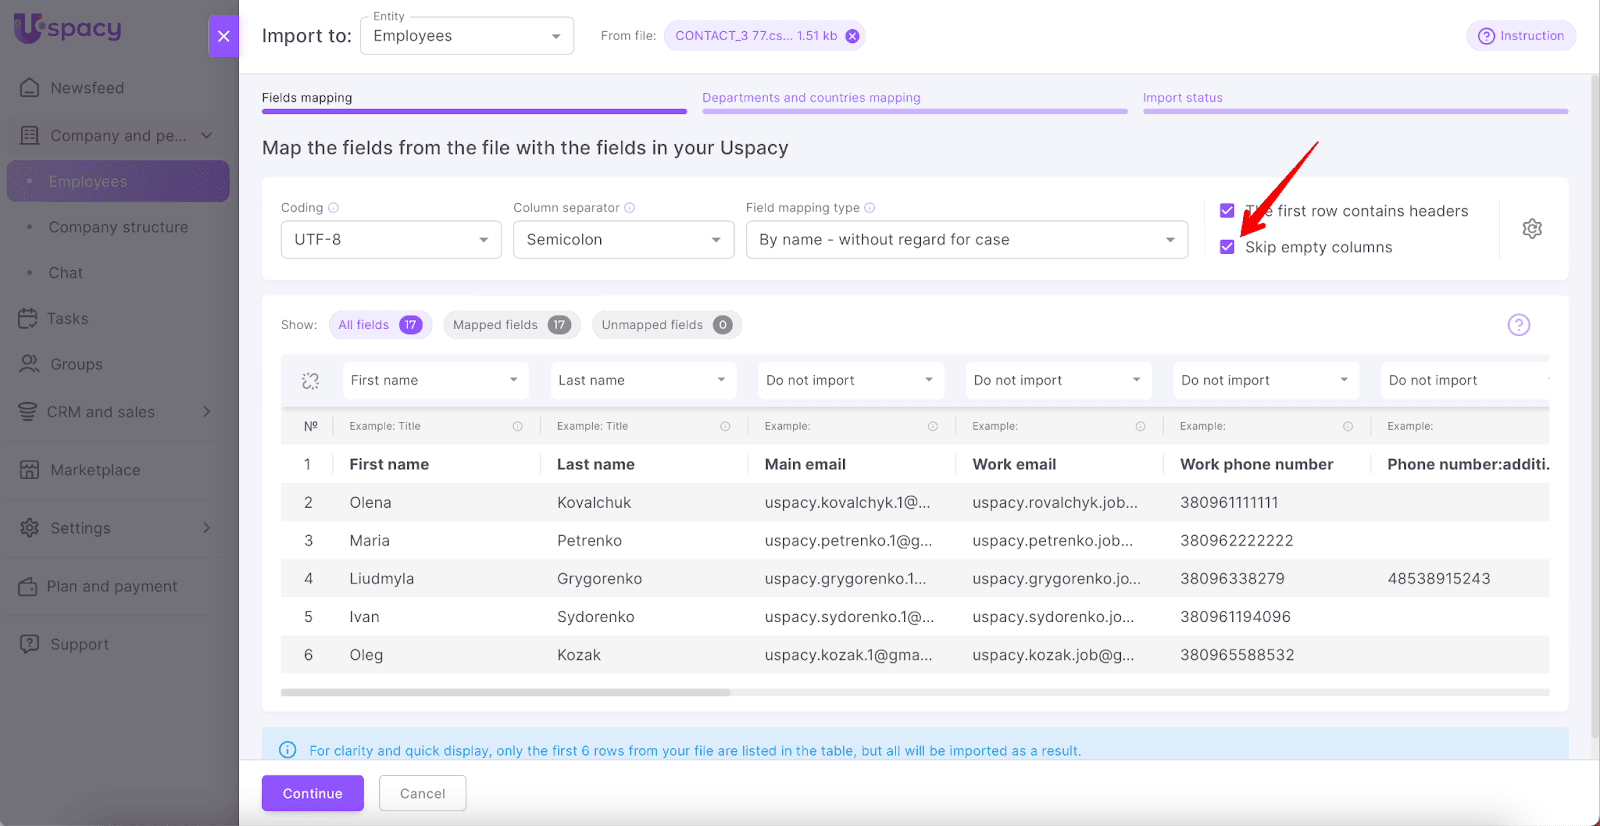Expand the Semicolon column separator dropdown

click(x=623, y=240)
